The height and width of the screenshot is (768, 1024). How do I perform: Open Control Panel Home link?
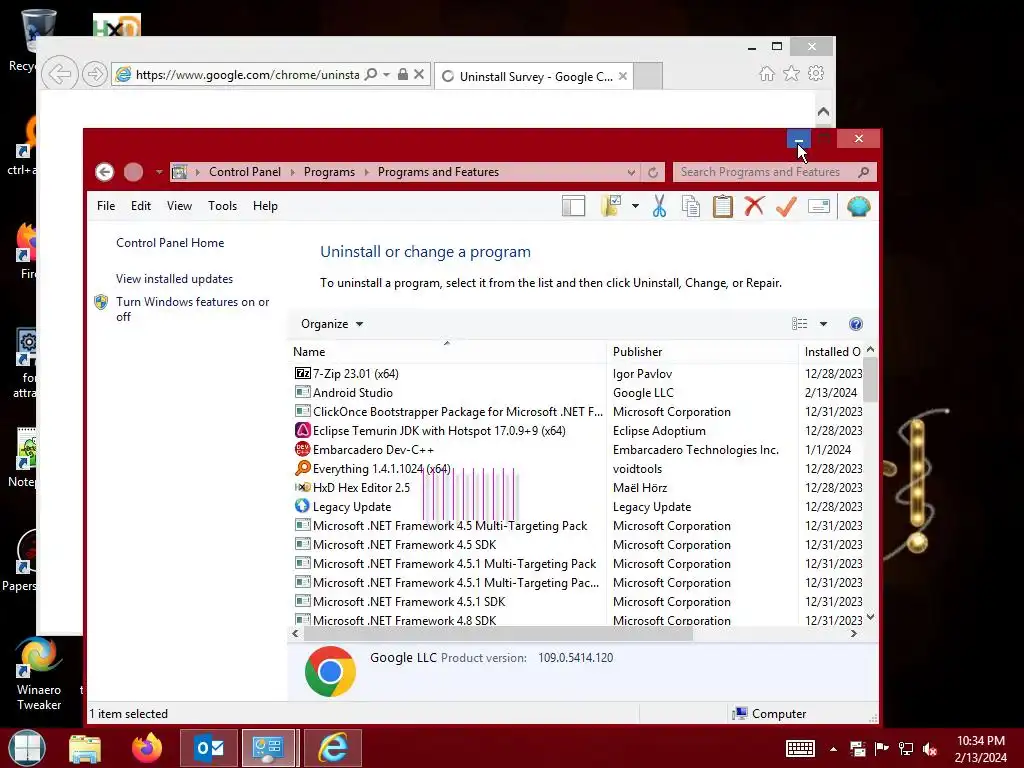(170, 243)
